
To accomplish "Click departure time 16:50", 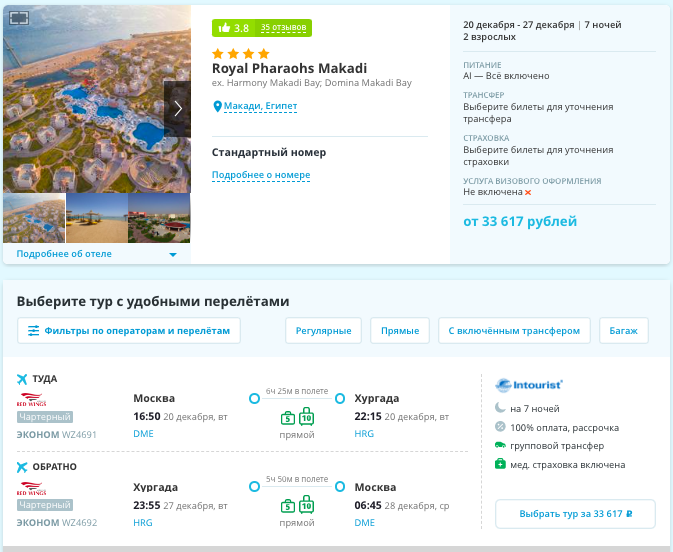I will coord(147,416).
